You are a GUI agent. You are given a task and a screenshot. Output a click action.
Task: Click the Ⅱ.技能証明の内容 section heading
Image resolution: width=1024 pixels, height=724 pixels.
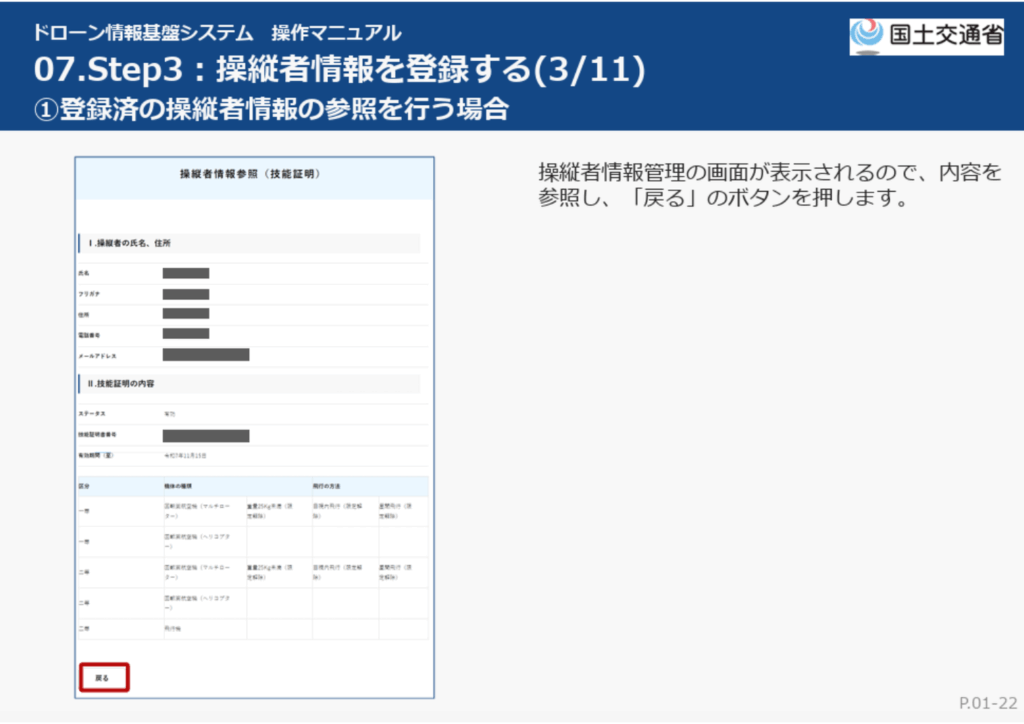[121, 383]
